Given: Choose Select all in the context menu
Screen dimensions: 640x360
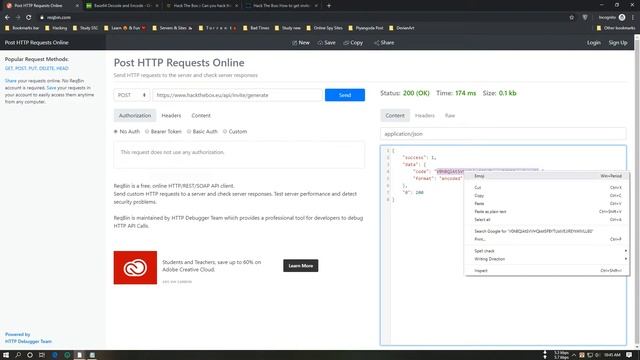Looking at the screenshot, I should click(547, 220).
